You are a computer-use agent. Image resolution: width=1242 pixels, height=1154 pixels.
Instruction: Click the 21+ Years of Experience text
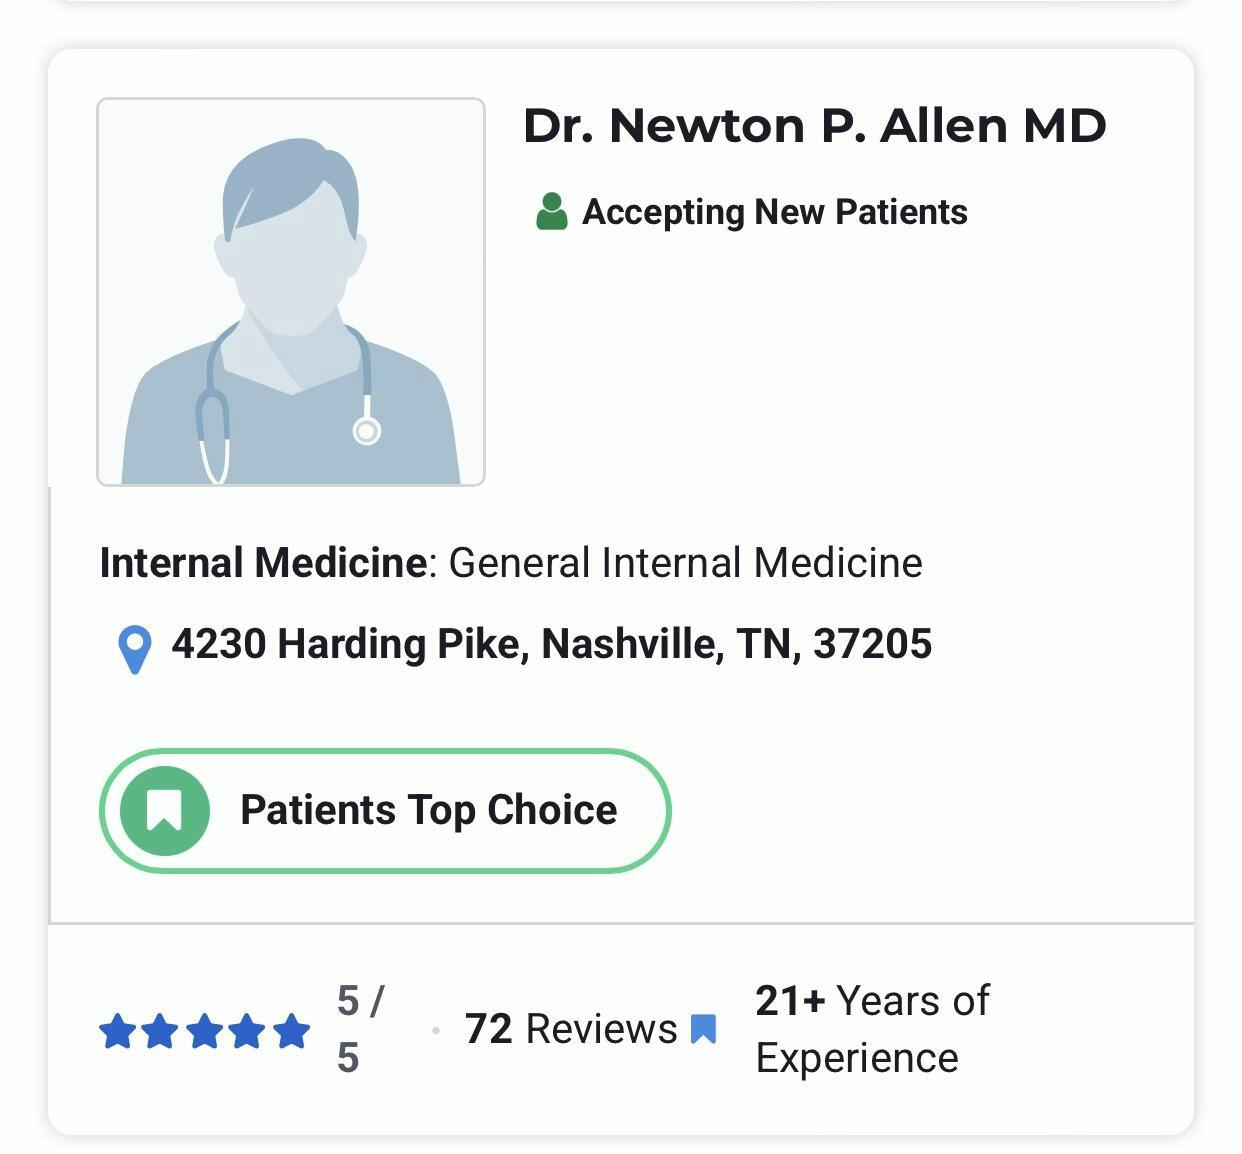click(872, 1029)
